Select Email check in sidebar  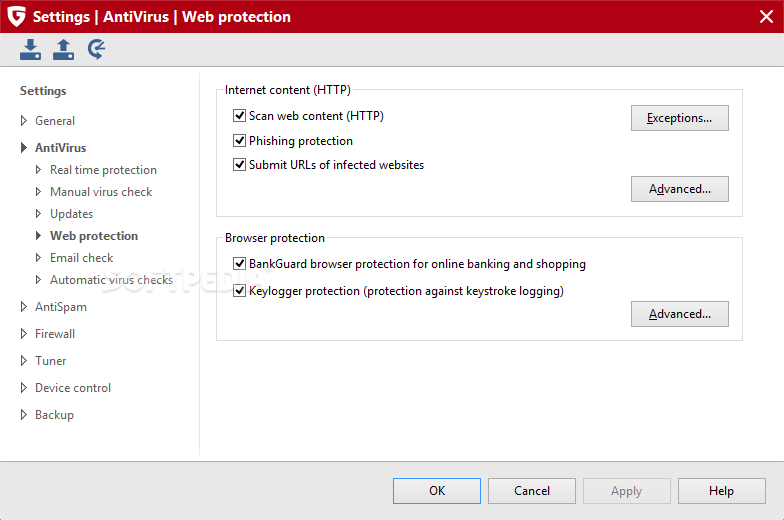pyautogui.click(x=82, y=258)
